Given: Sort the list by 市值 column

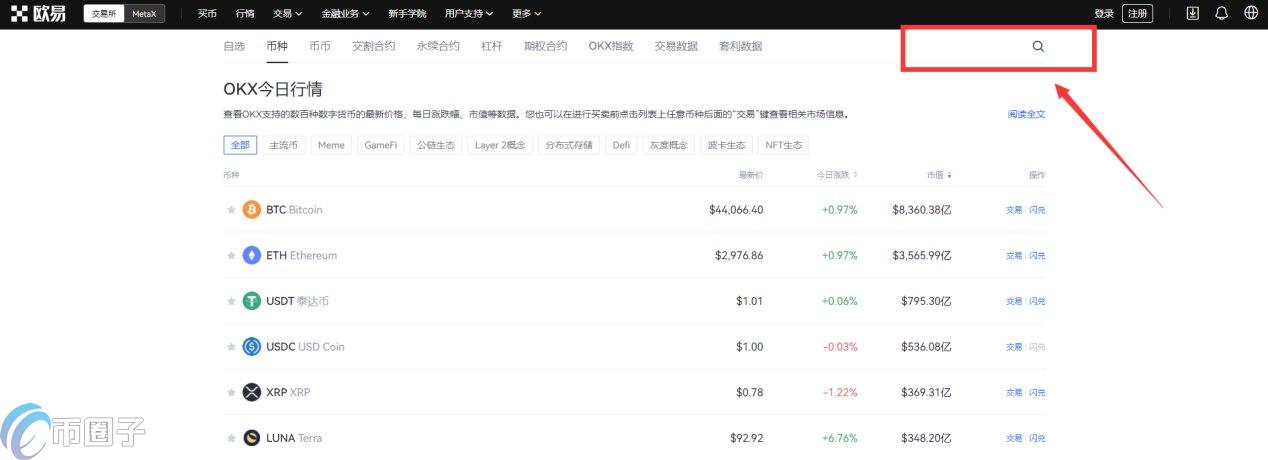Looking at the screenshot, I should (938, 175).
